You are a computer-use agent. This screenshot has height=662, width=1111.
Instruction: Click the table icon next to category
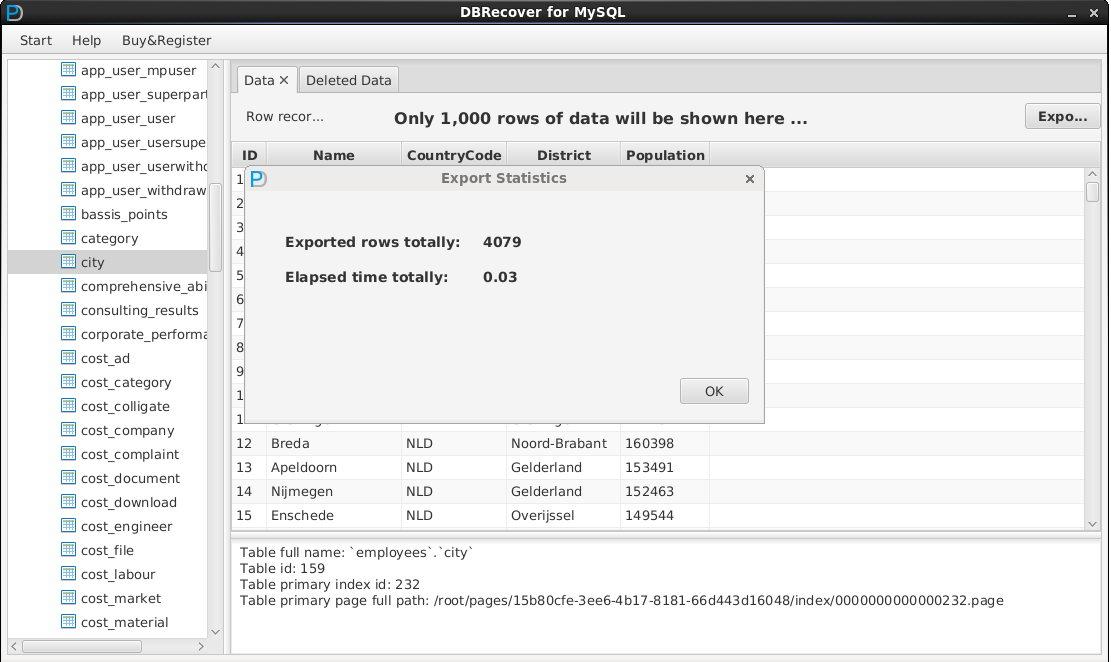click(x=68, y=238)
